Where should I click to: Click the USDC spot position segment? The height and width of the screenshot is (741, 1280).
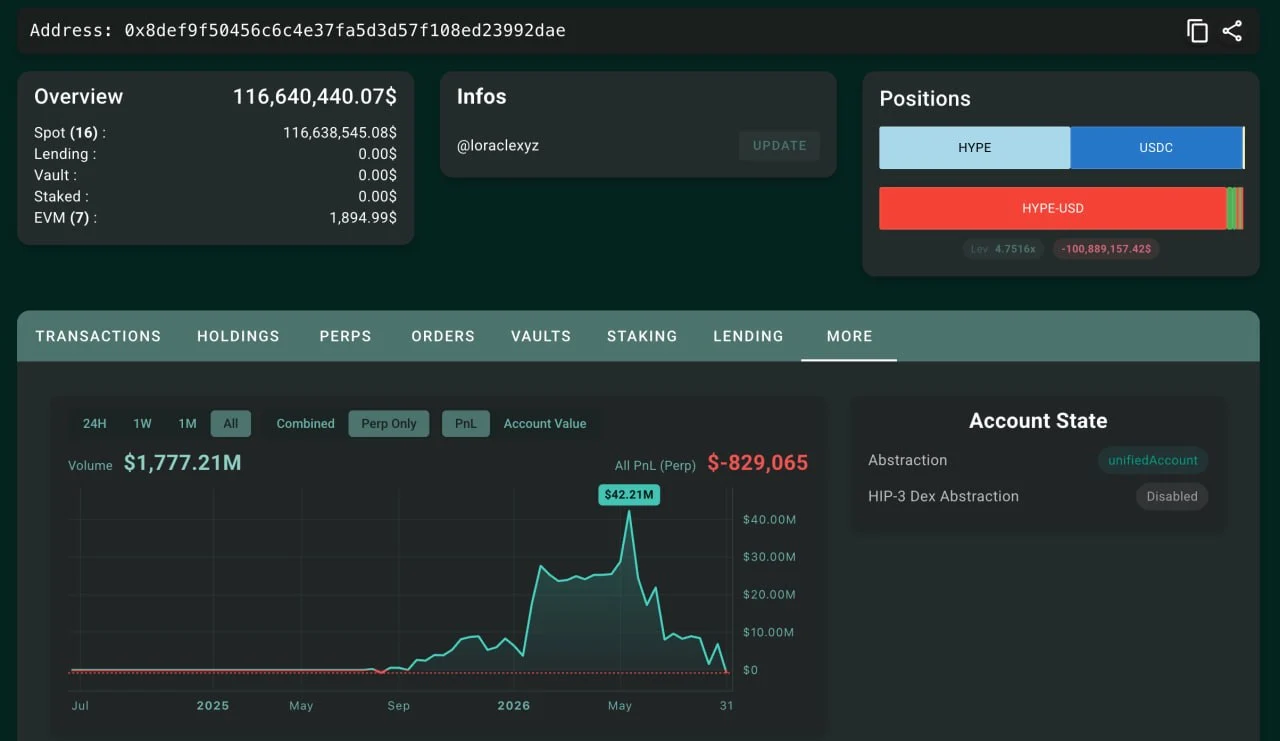point(1156,147)
